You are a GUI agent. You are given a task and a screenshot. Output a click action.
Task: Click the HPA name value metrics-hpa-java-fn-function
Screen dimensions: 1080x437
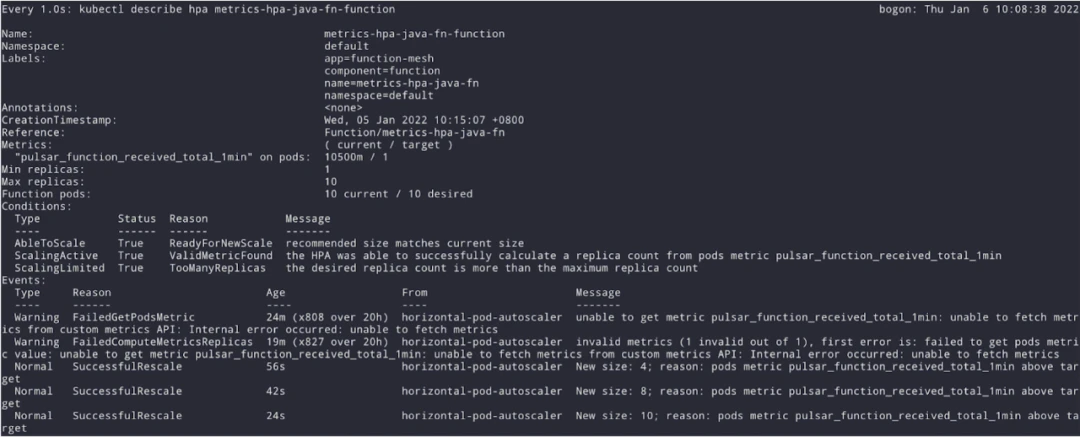[414, 34]
